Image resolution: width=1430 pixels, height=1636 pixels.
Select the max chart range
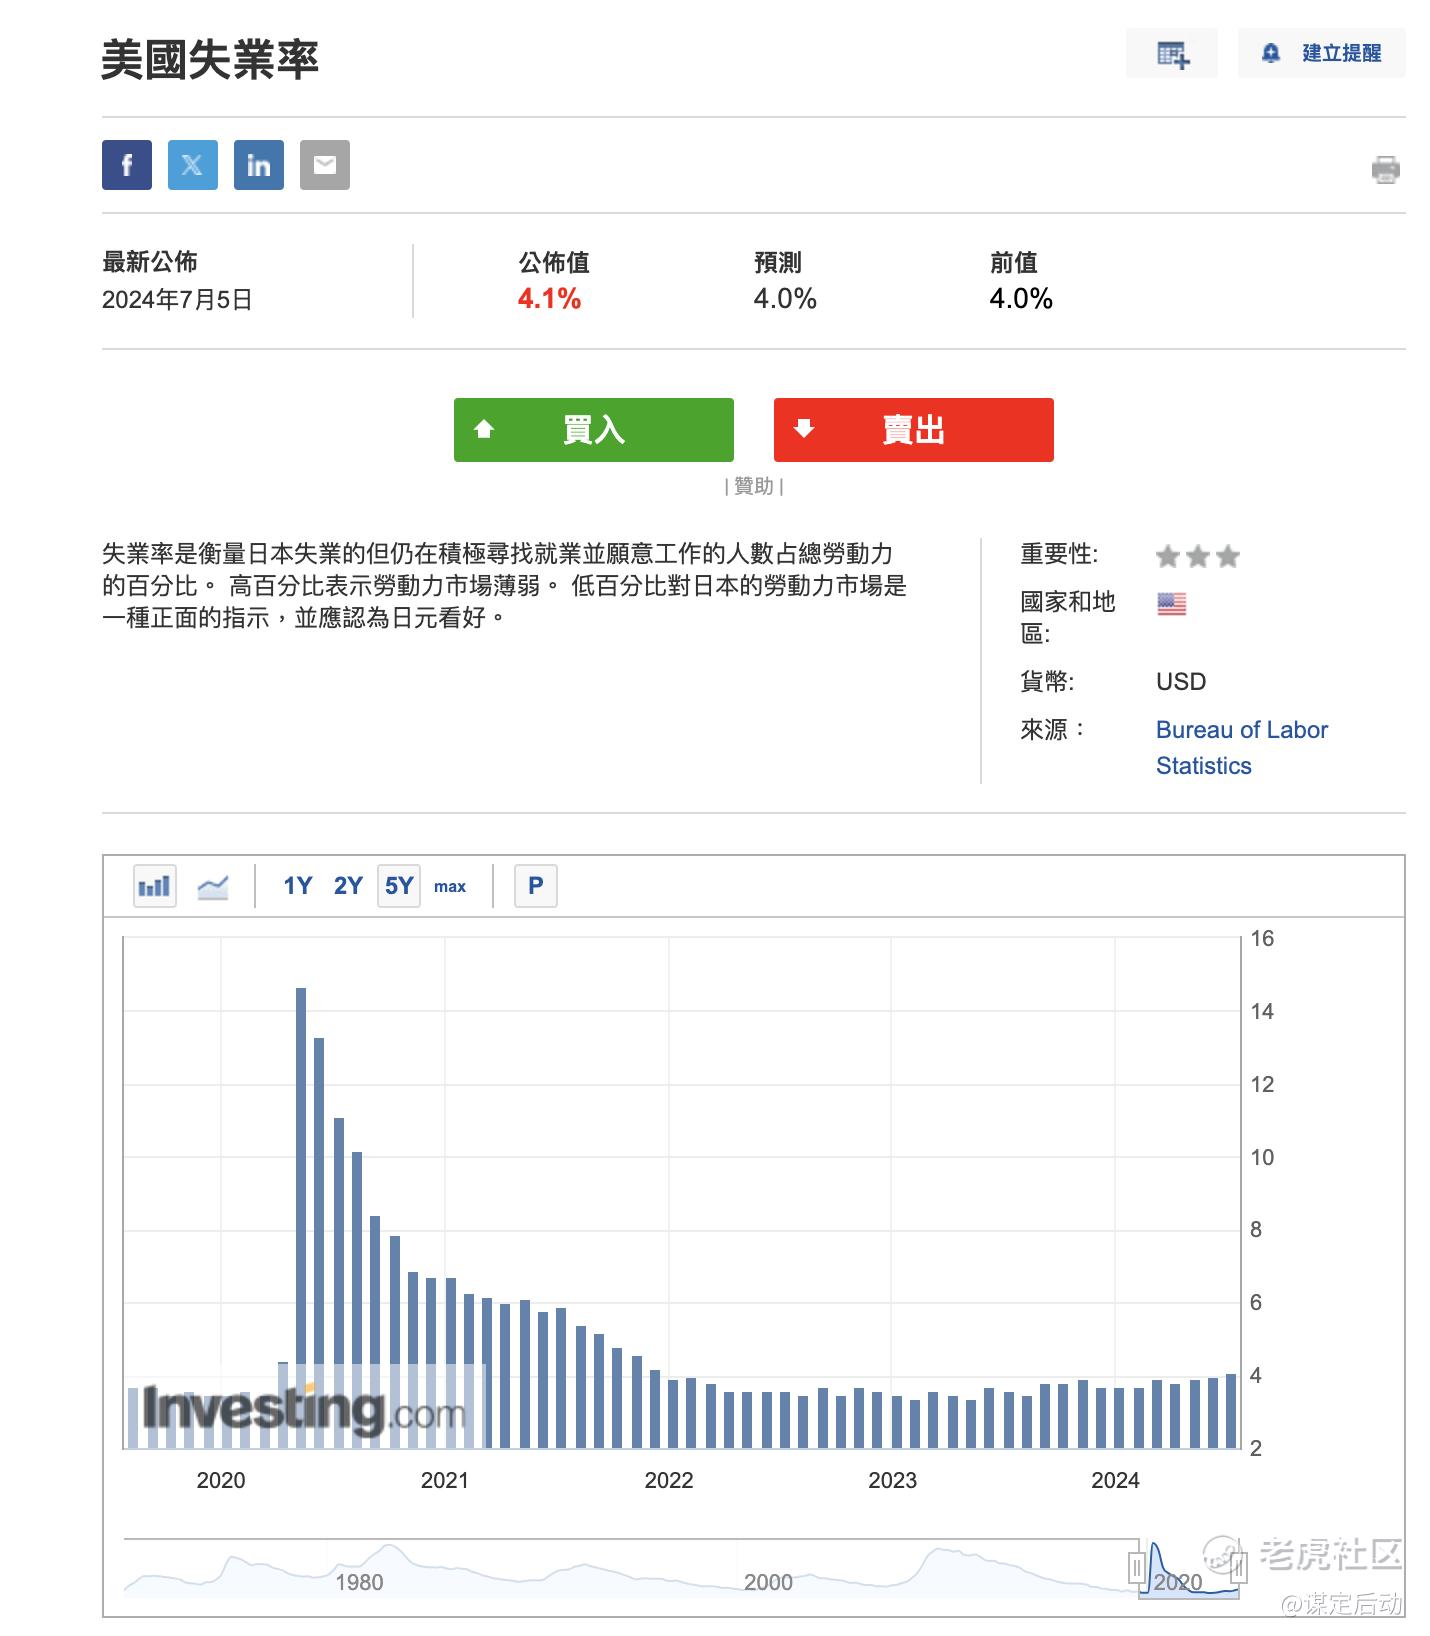tap(450, 886)
